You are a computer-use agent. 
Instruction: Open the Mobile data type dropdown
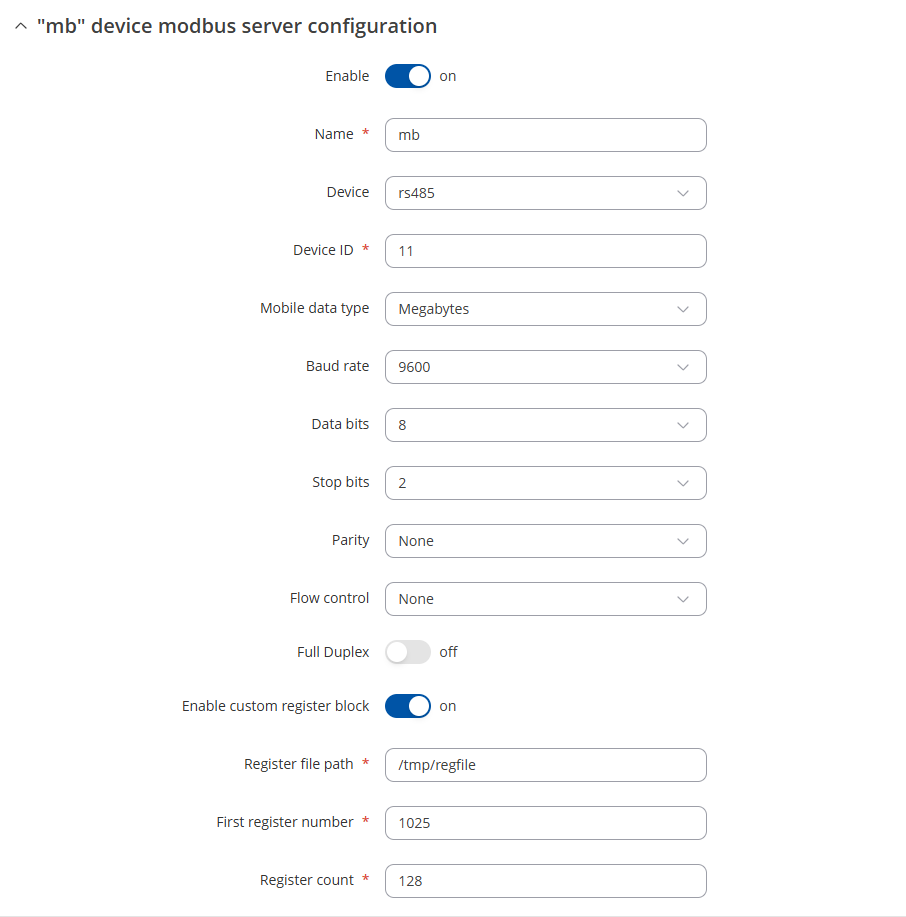pyautogui.click(x=545, y=309)
